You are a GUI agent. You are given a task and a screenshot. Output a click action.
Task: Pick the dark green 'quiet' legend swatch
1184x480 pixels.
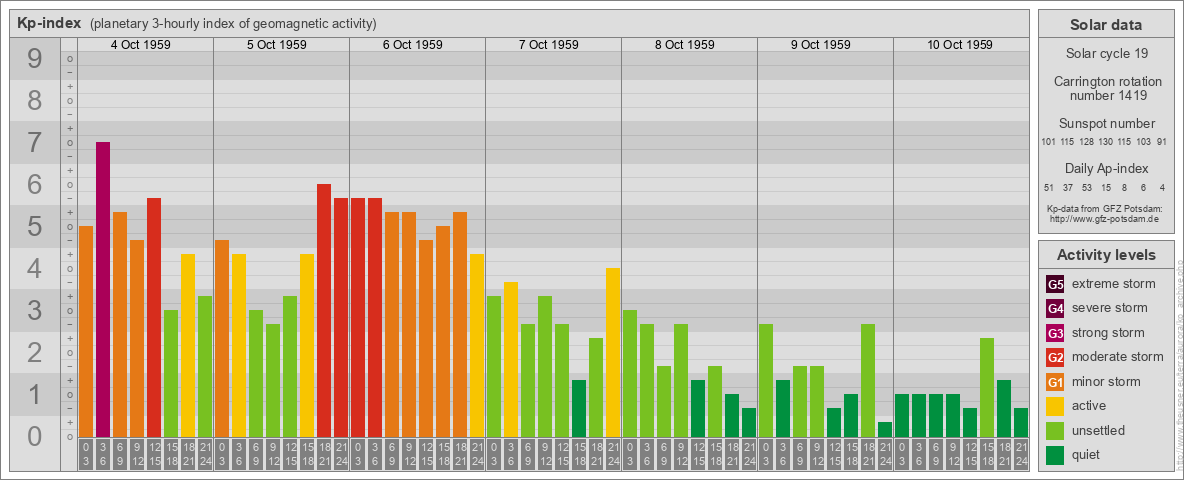[1055, 455]
